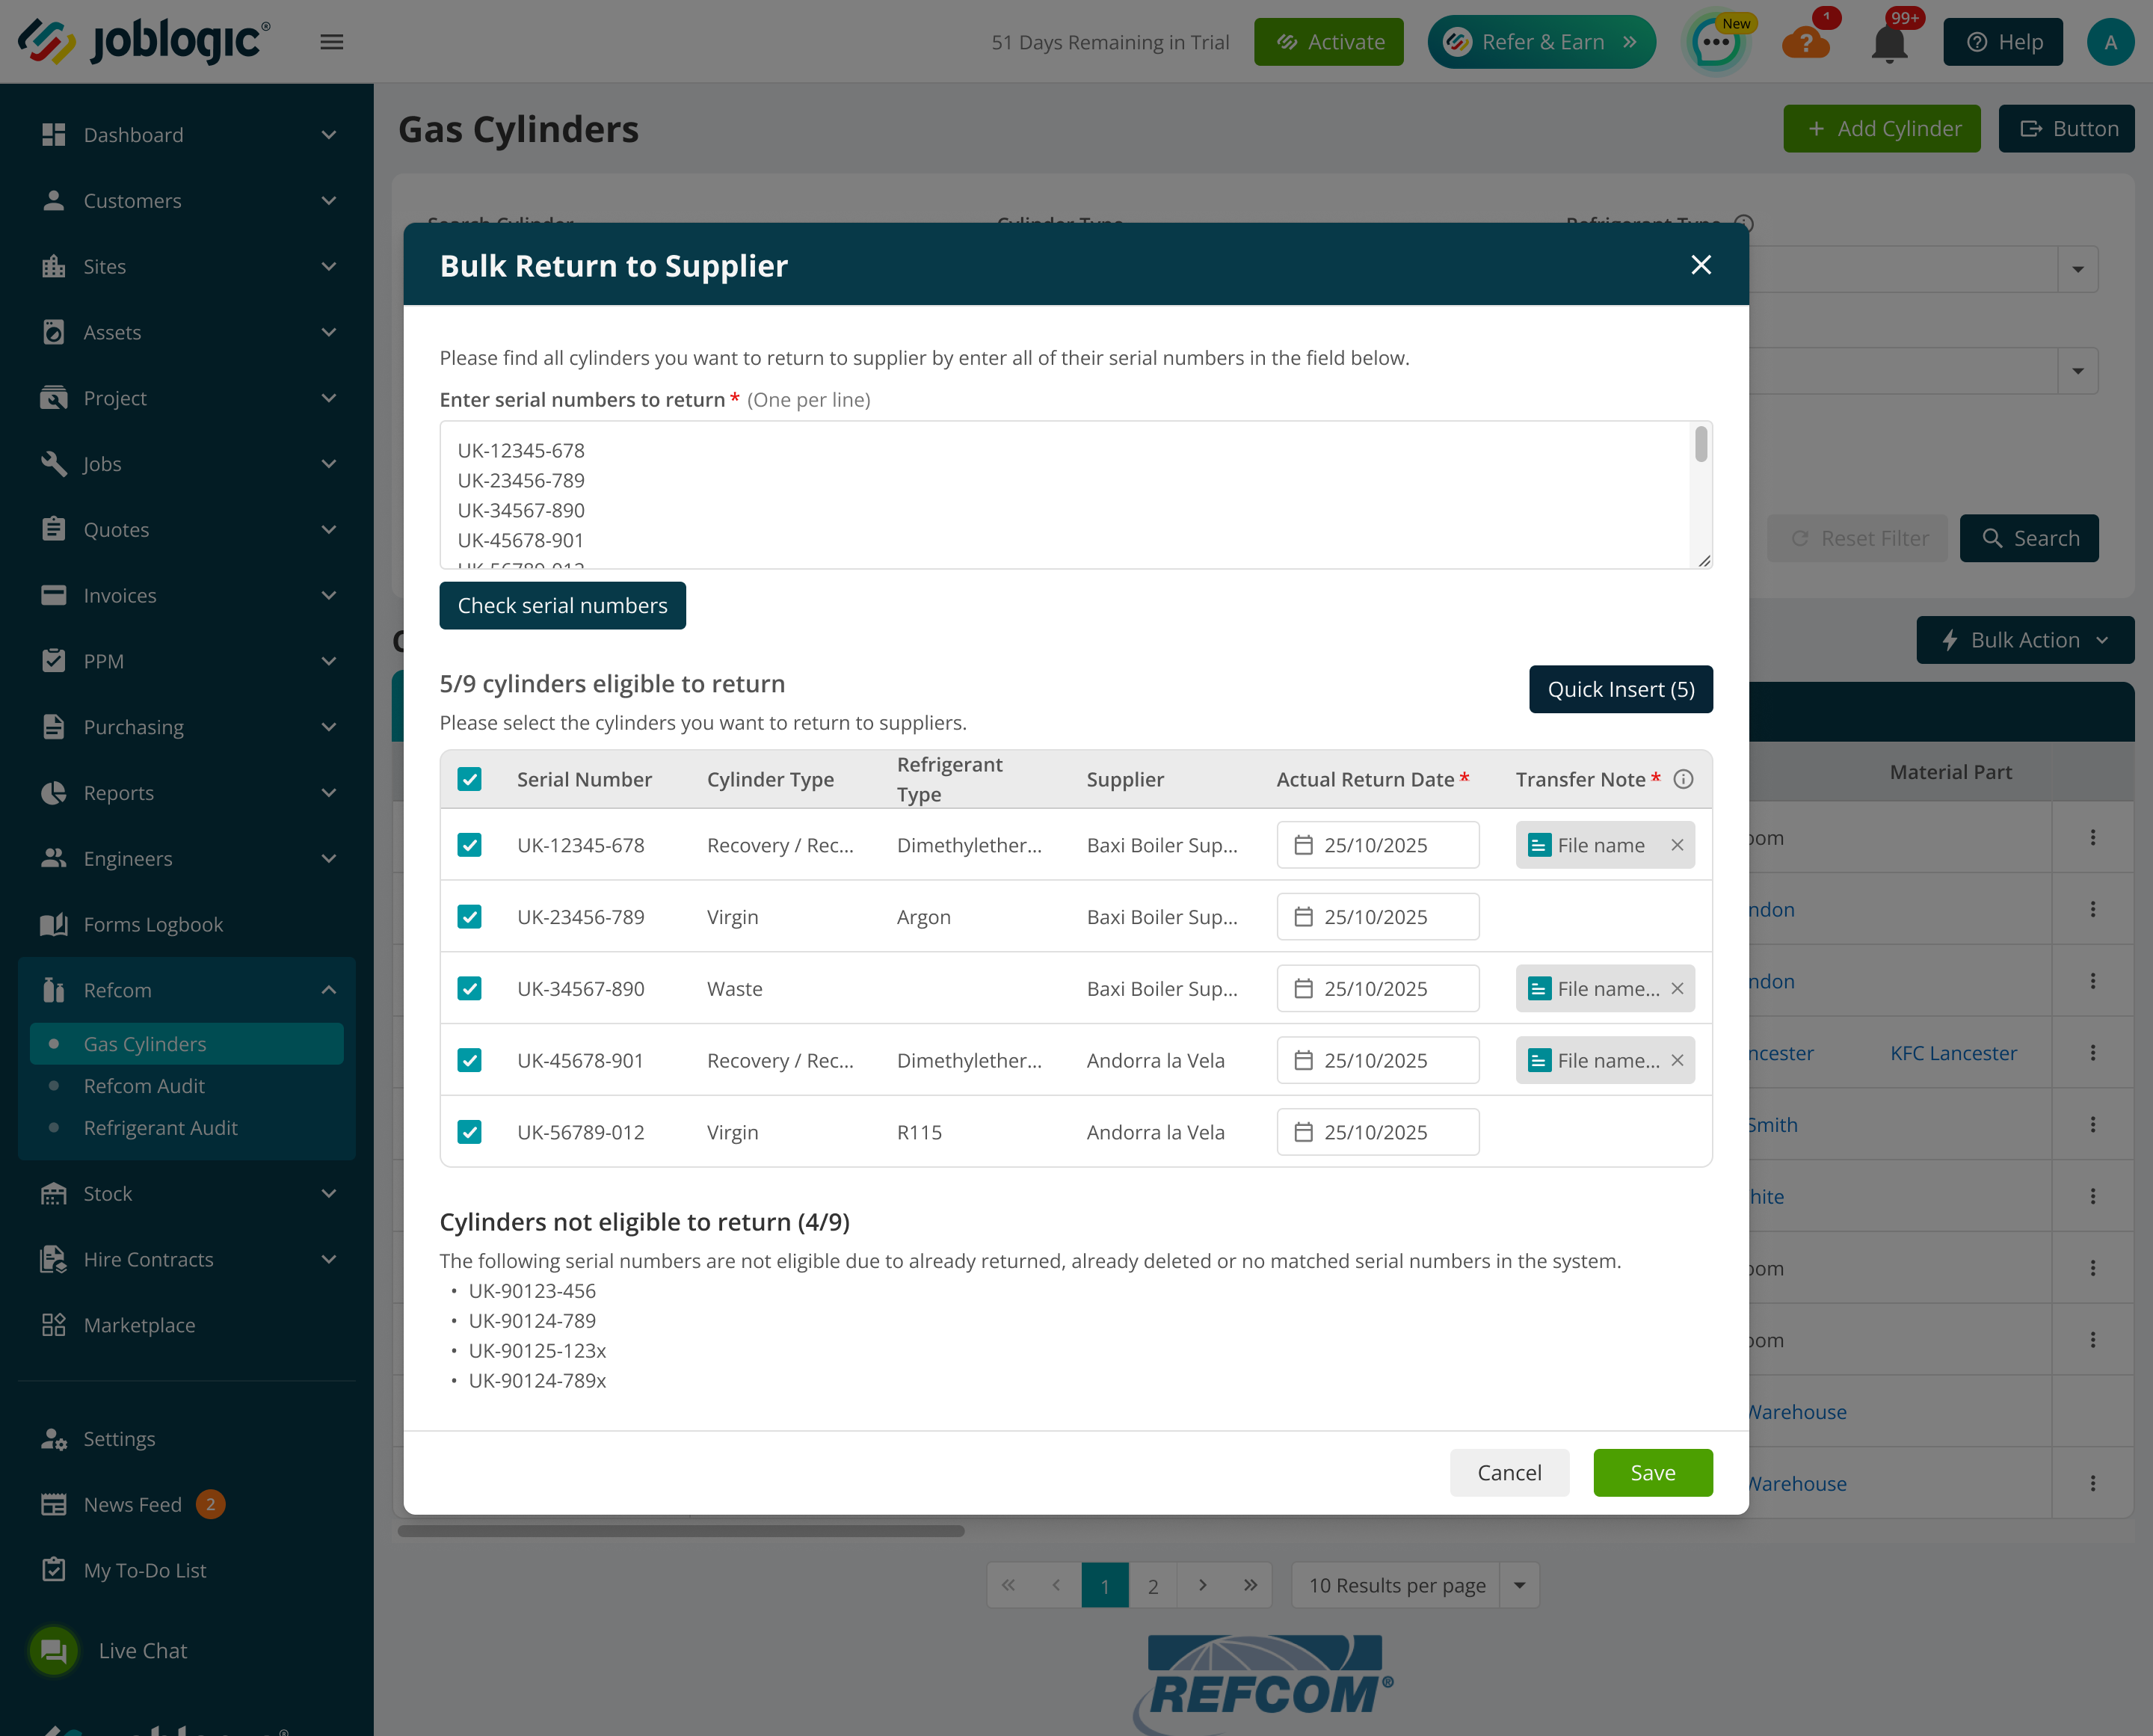Click the user avatar A
Screen dimensions: 2153x1736
click(2110, 42)
